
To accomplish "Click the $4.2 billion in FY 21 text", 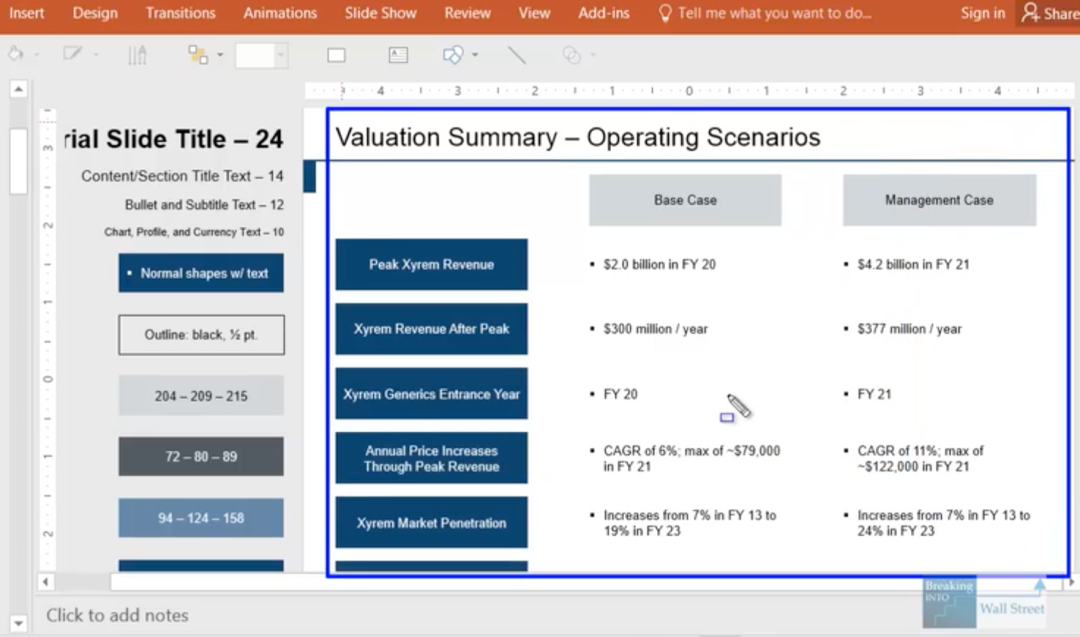I will click(913, 264).
